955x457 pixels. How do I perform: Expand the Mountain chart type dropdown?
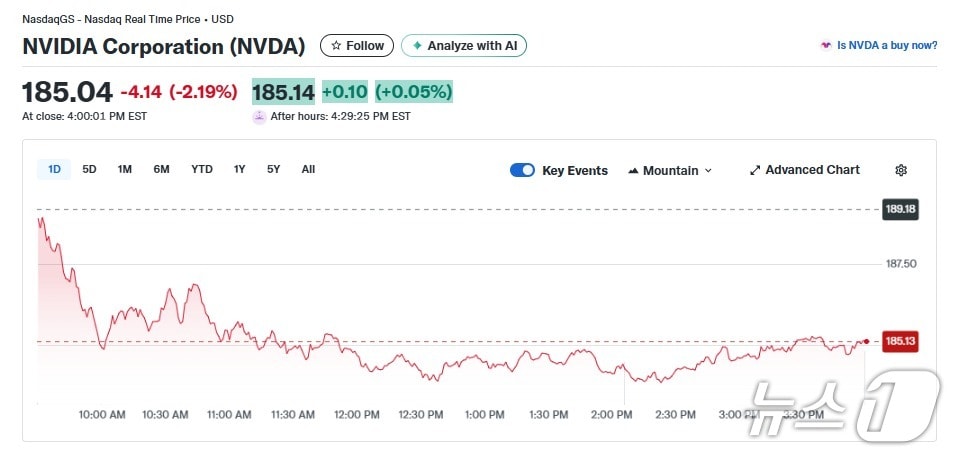[x=708, y=171]
